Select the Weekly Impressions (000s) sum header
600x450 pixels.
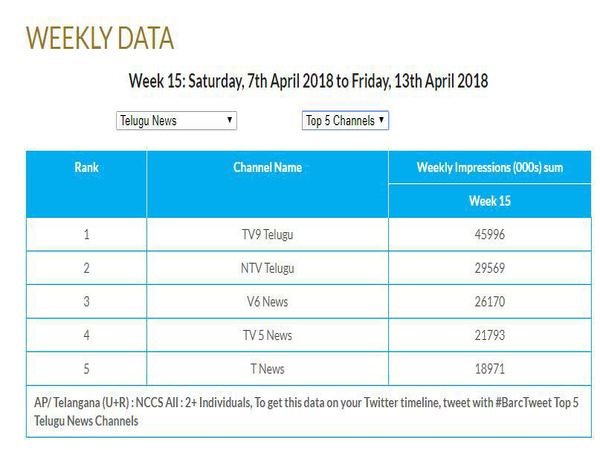tap(489, 167)
